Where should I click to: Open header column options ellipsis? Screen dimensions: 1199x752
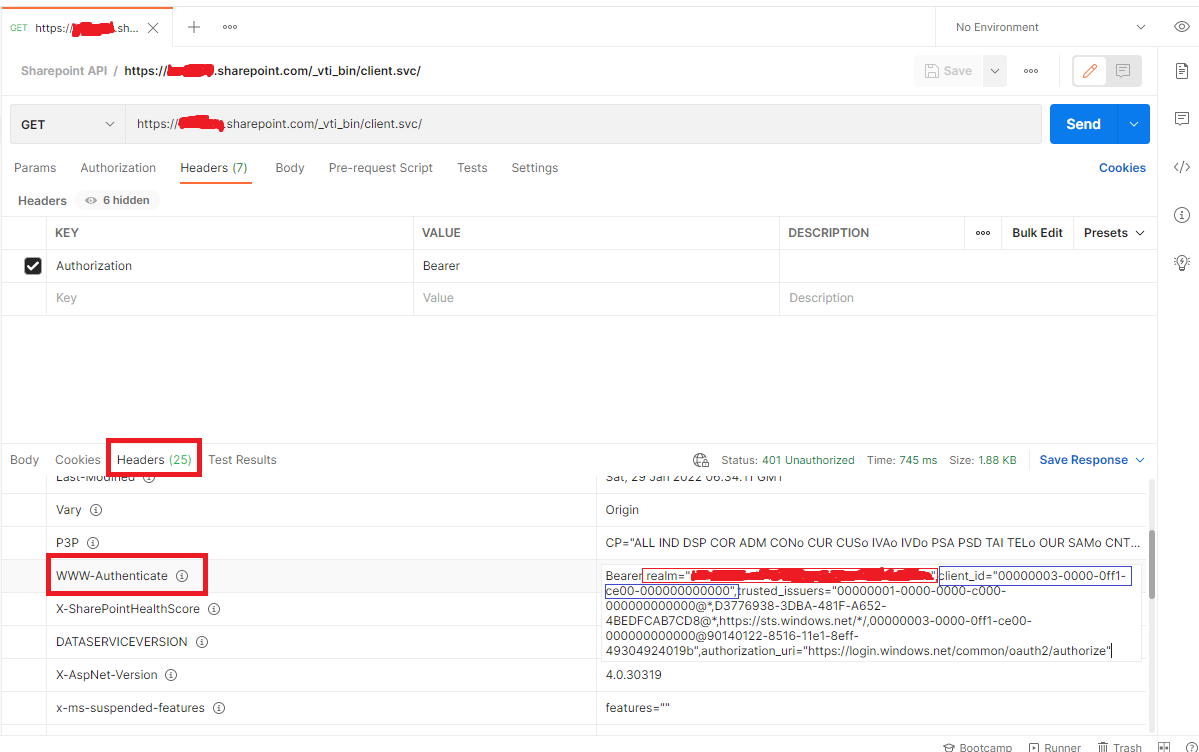pos(983,233)
